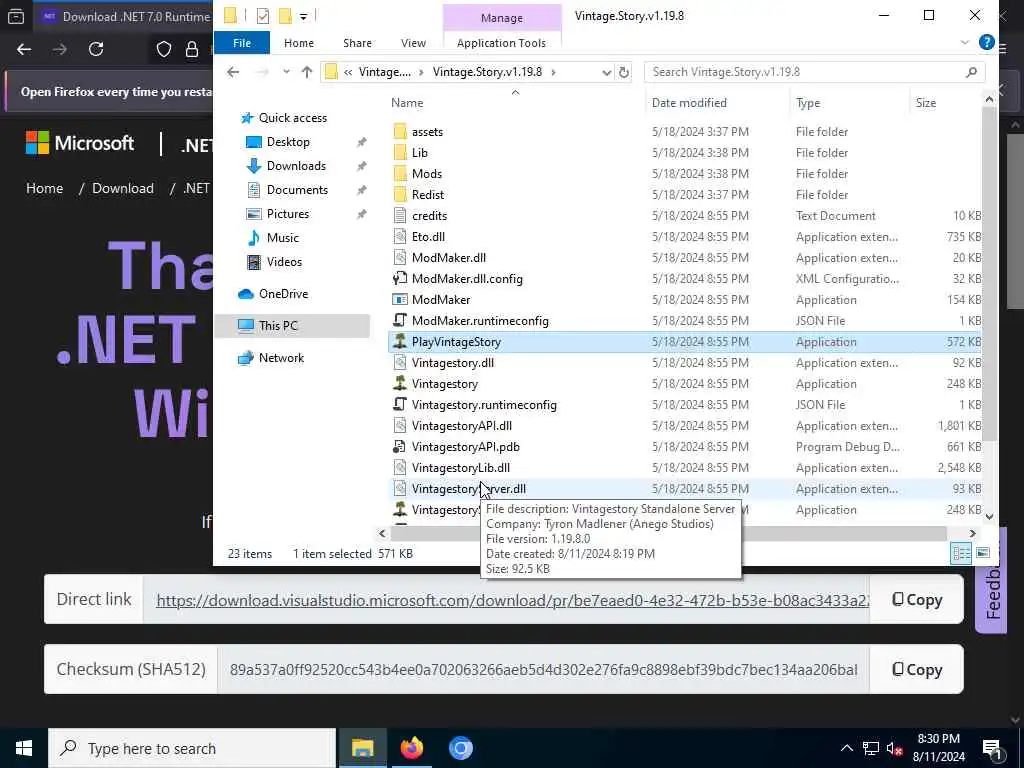Select the credits text document icon

coord(400,216)
